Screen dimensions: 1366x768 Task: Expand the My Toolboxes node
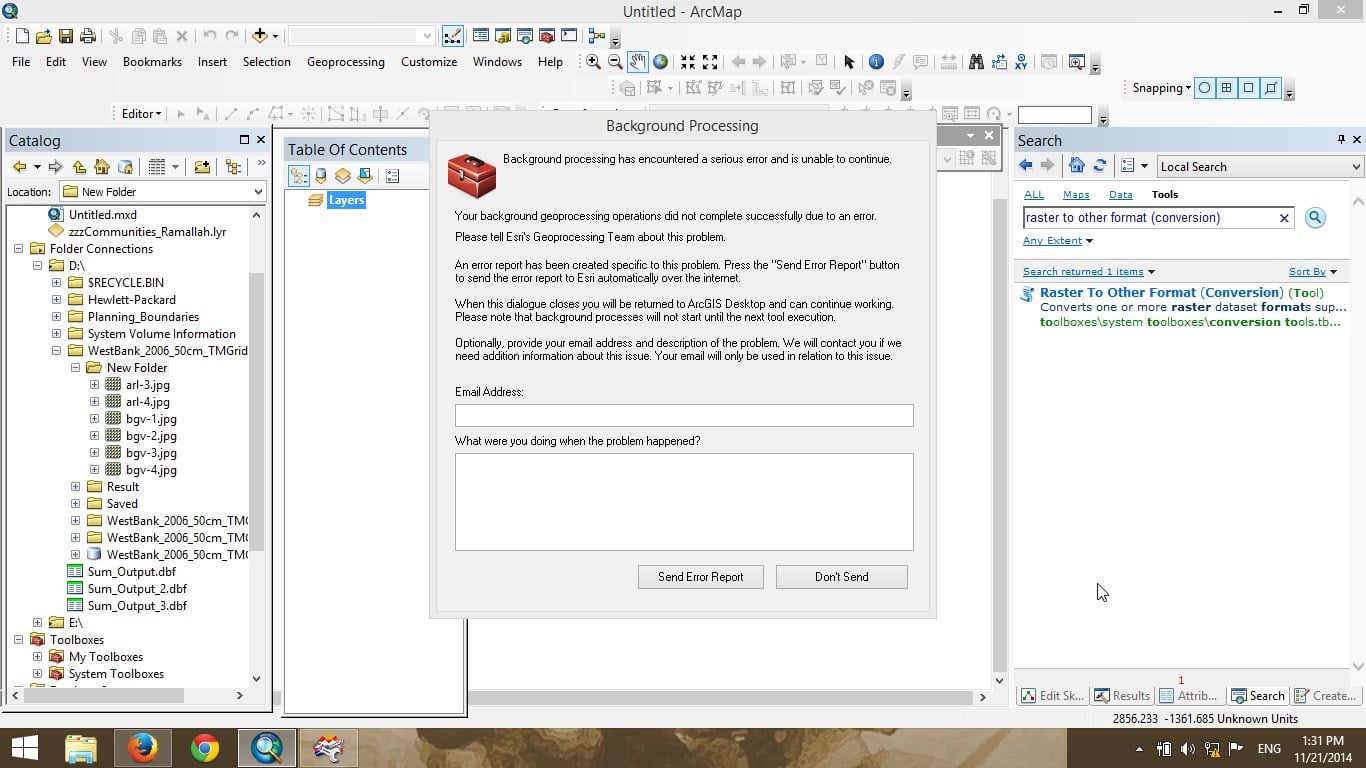pyautogui.click(x=37, y=657)
